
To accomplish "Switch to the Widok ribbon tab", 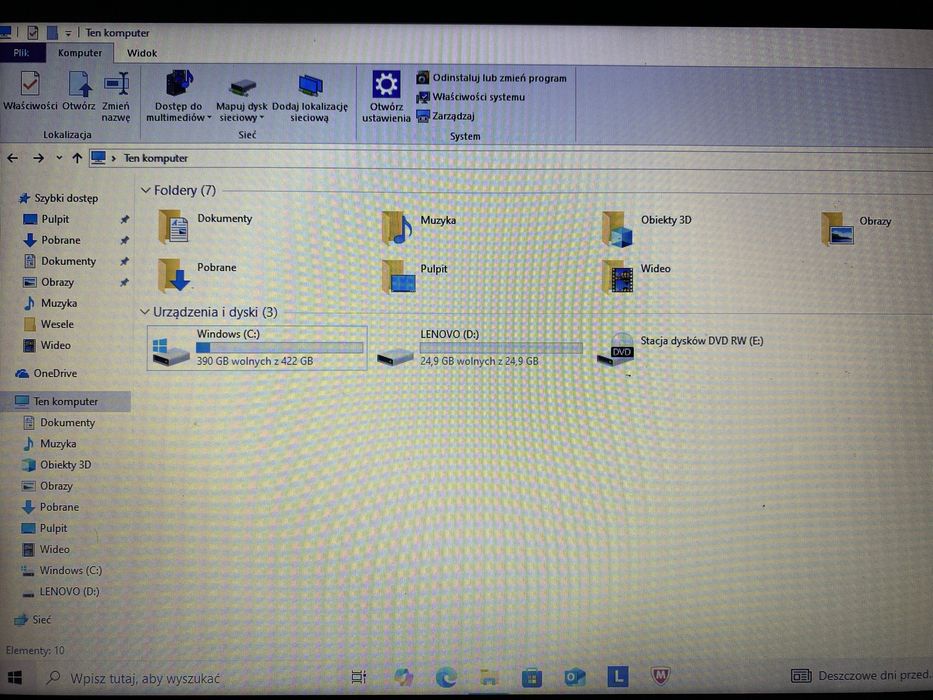I will click(x=142, y=53).
